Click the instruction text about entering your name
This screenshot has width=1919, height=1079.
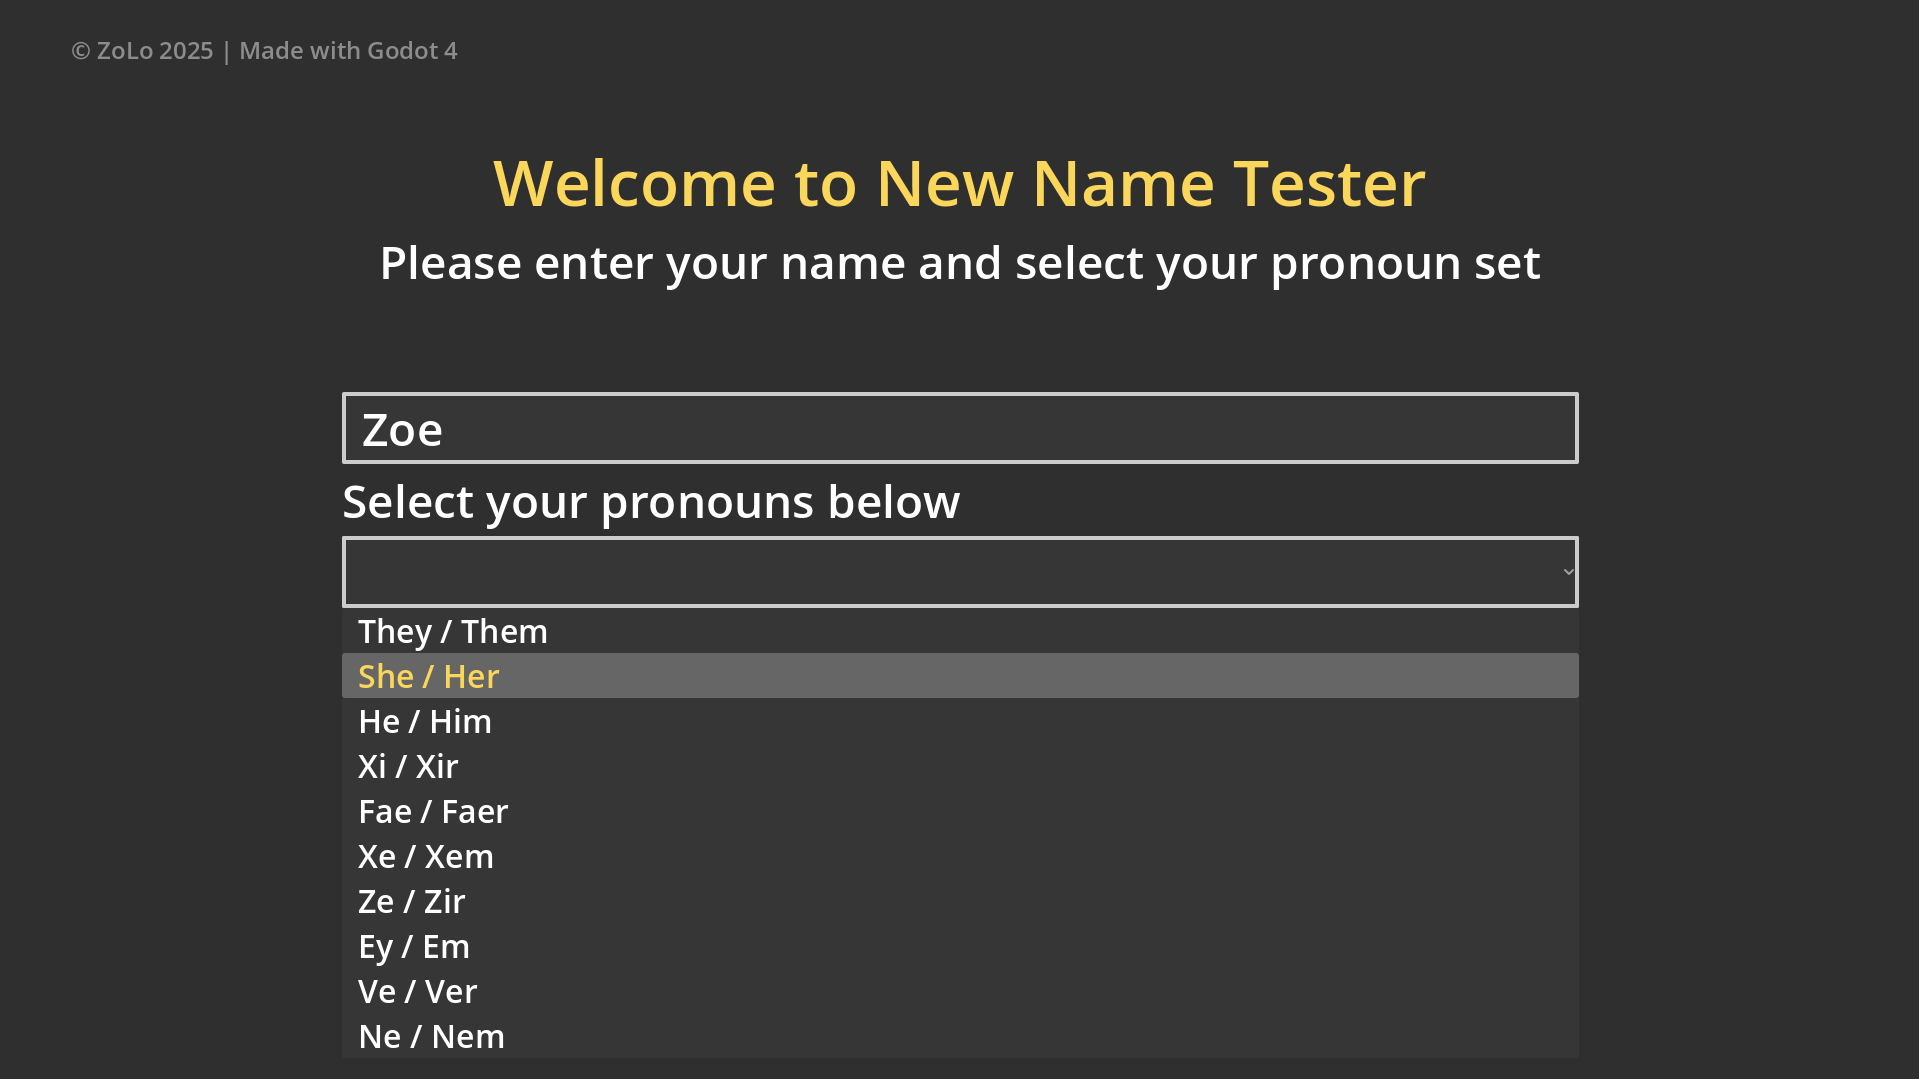(x=959, y=262)
